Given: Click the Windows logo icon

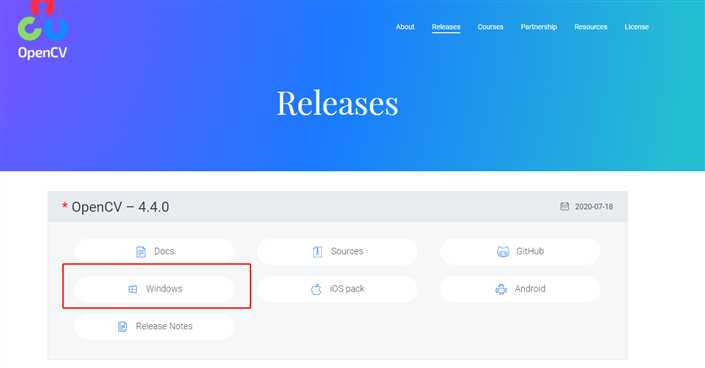Looking at the screenshot, I should (x=133, y=289).
